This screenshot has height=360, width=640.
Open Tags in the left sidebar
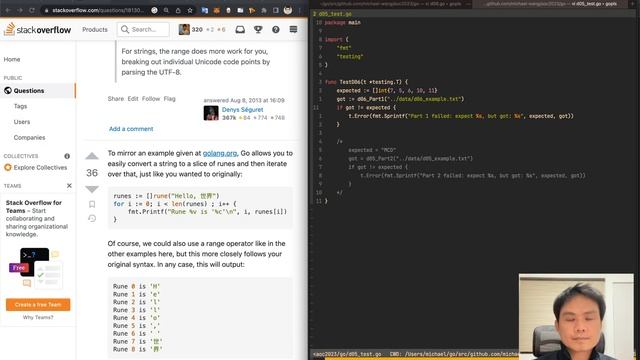[x=20, y=106]
